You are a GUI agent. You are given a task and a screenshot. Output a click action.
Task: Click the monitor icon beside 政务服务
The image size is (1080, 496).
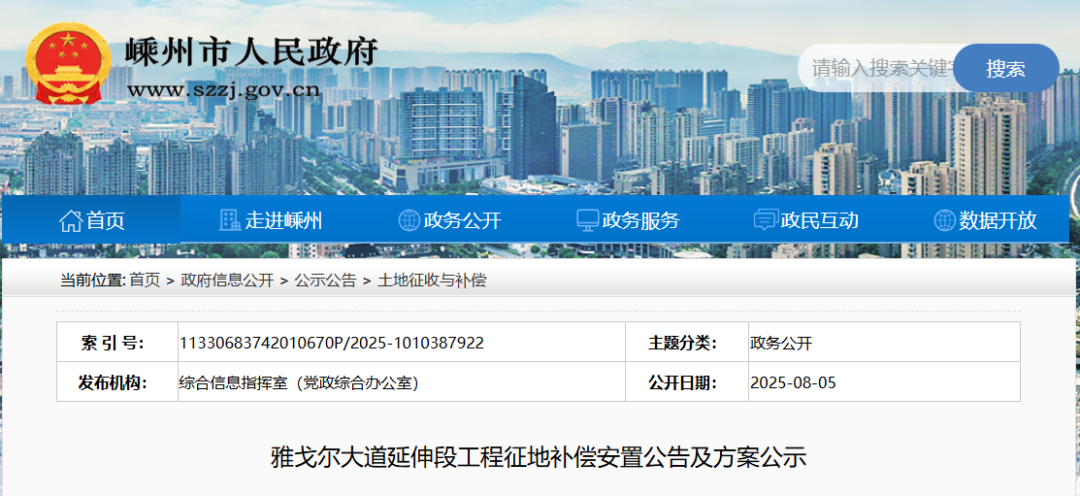point(587,221)
